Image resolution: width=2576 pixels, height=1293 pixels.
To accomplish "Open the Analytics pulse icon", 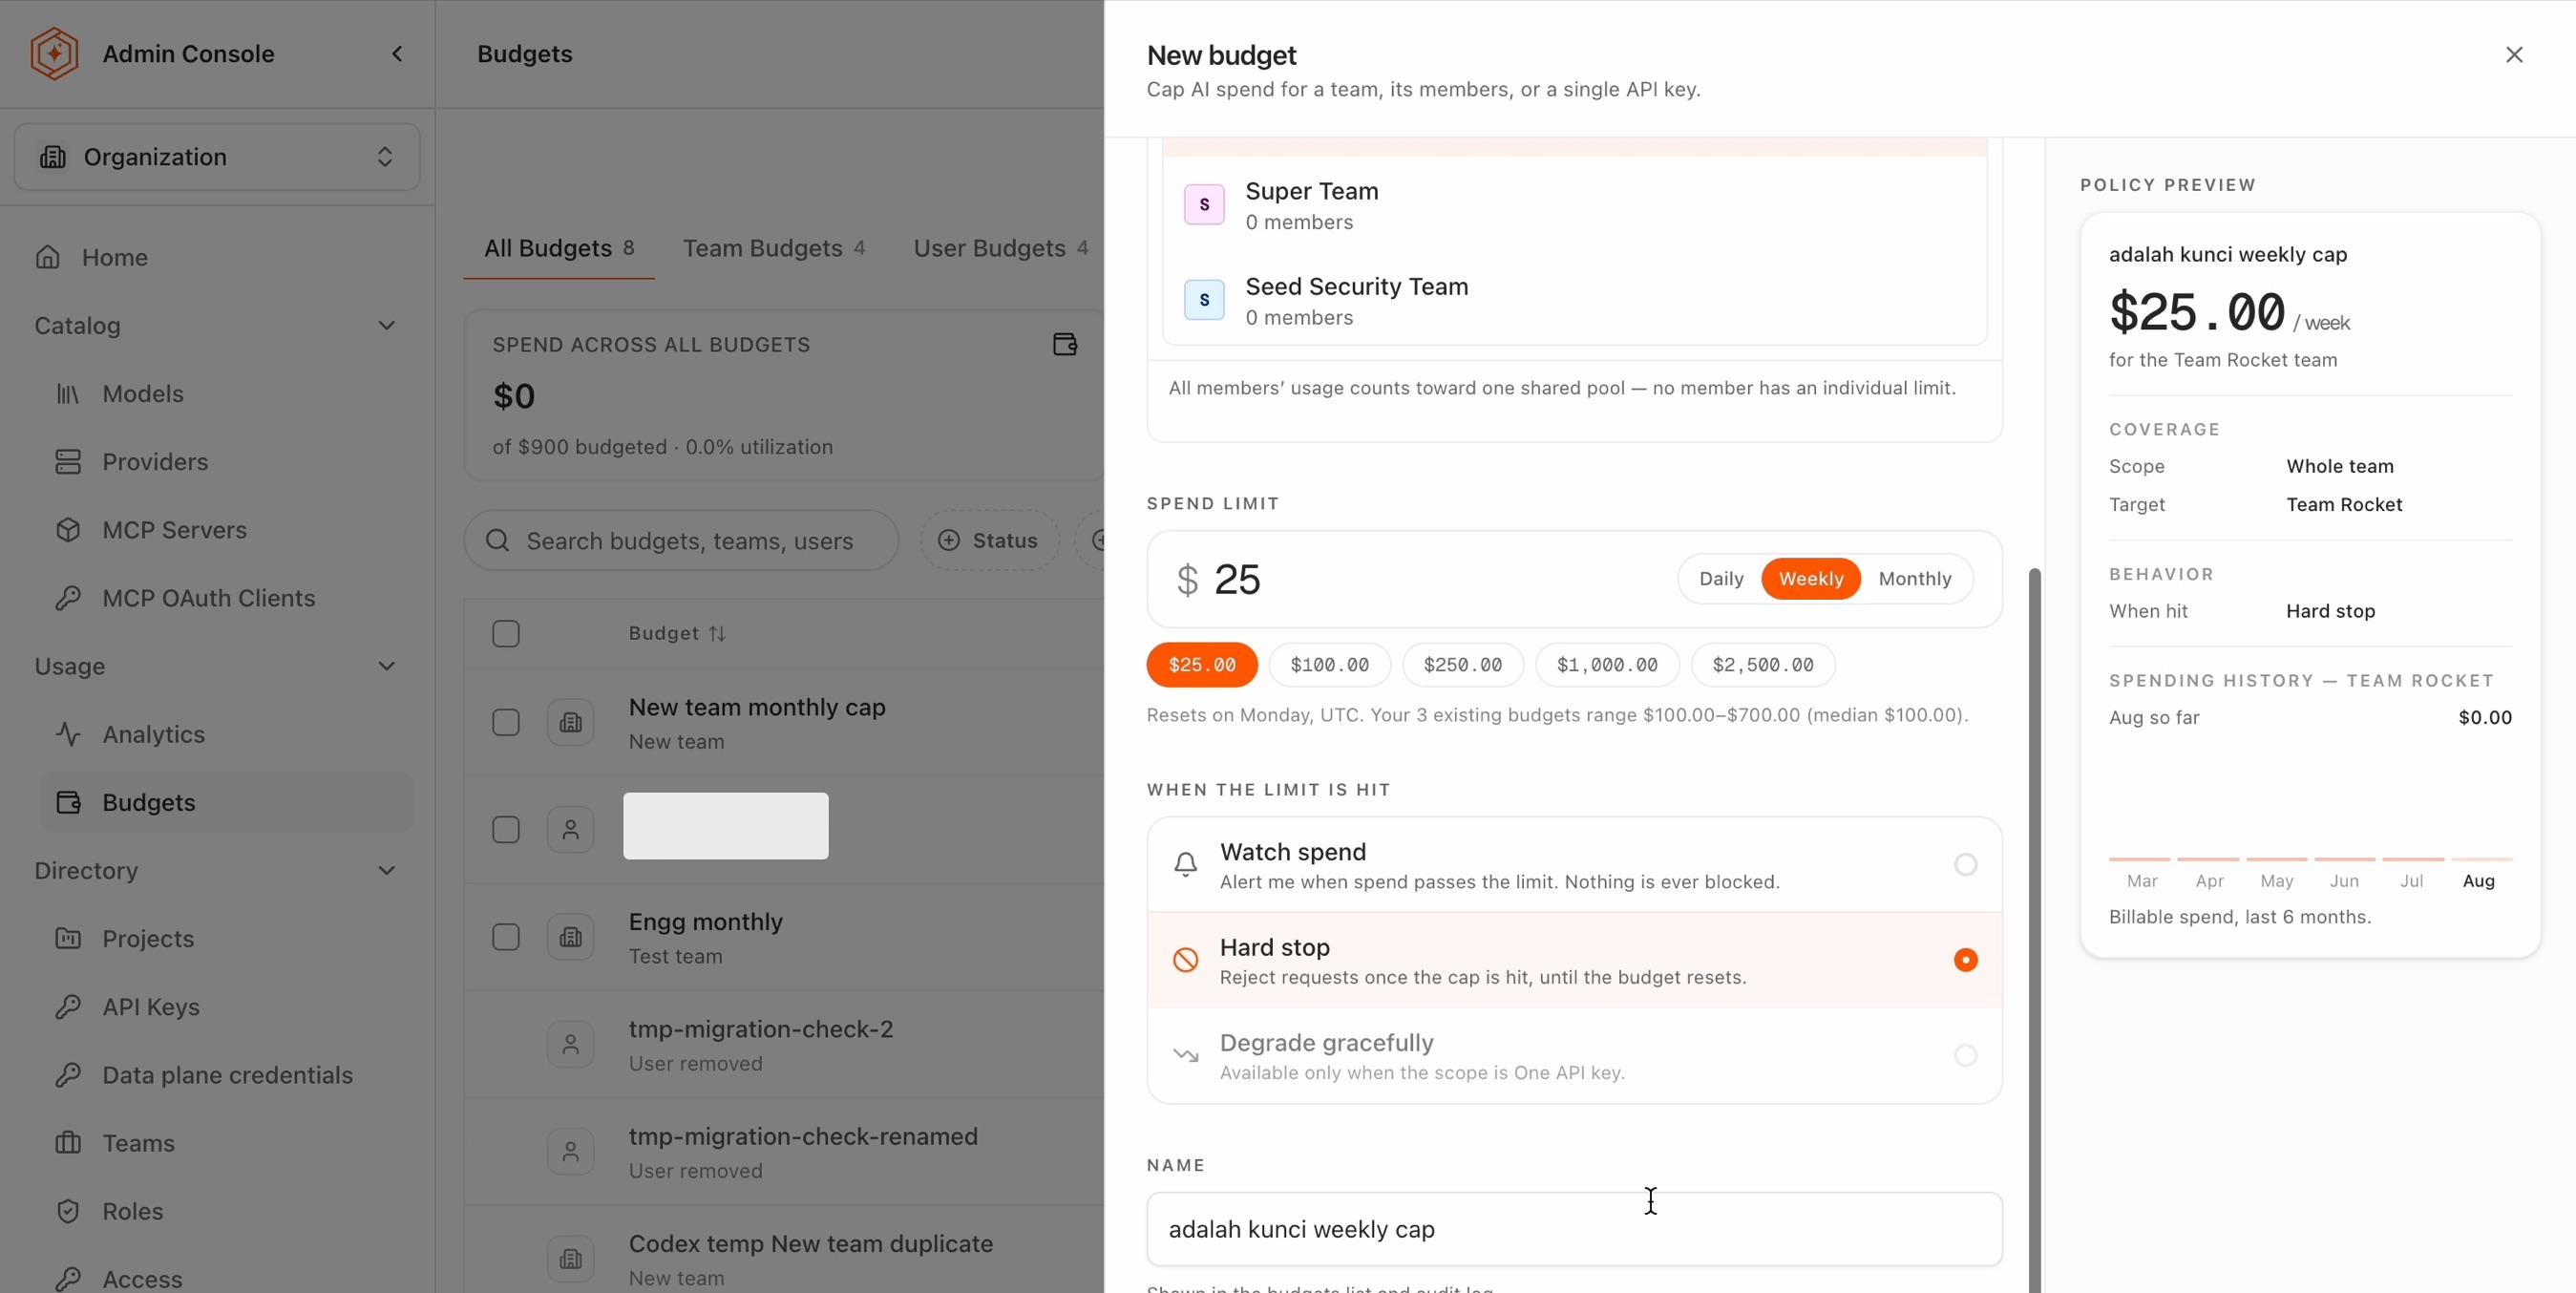I will 68,734.
